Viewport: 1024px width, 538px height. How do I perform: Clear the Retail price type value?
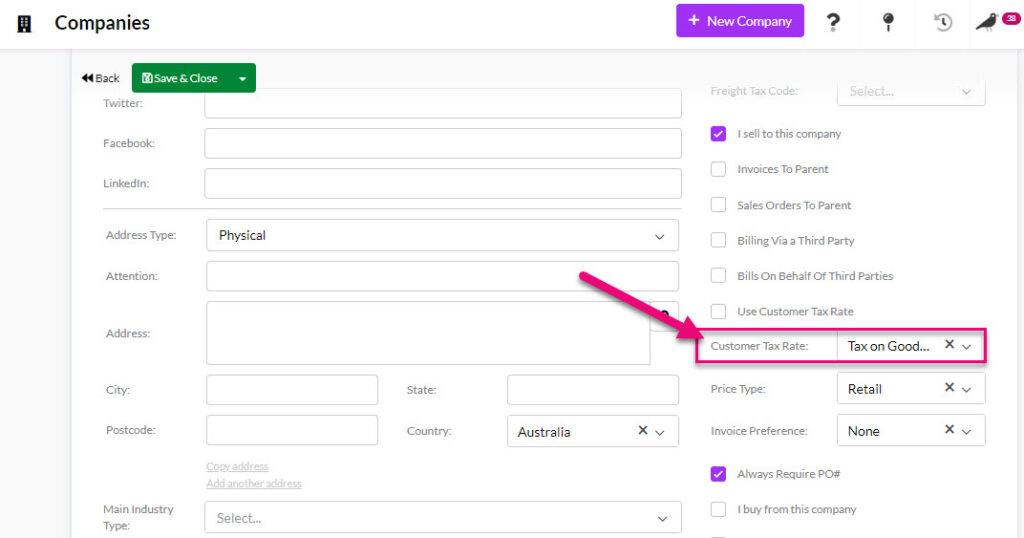tap(950, 388)
